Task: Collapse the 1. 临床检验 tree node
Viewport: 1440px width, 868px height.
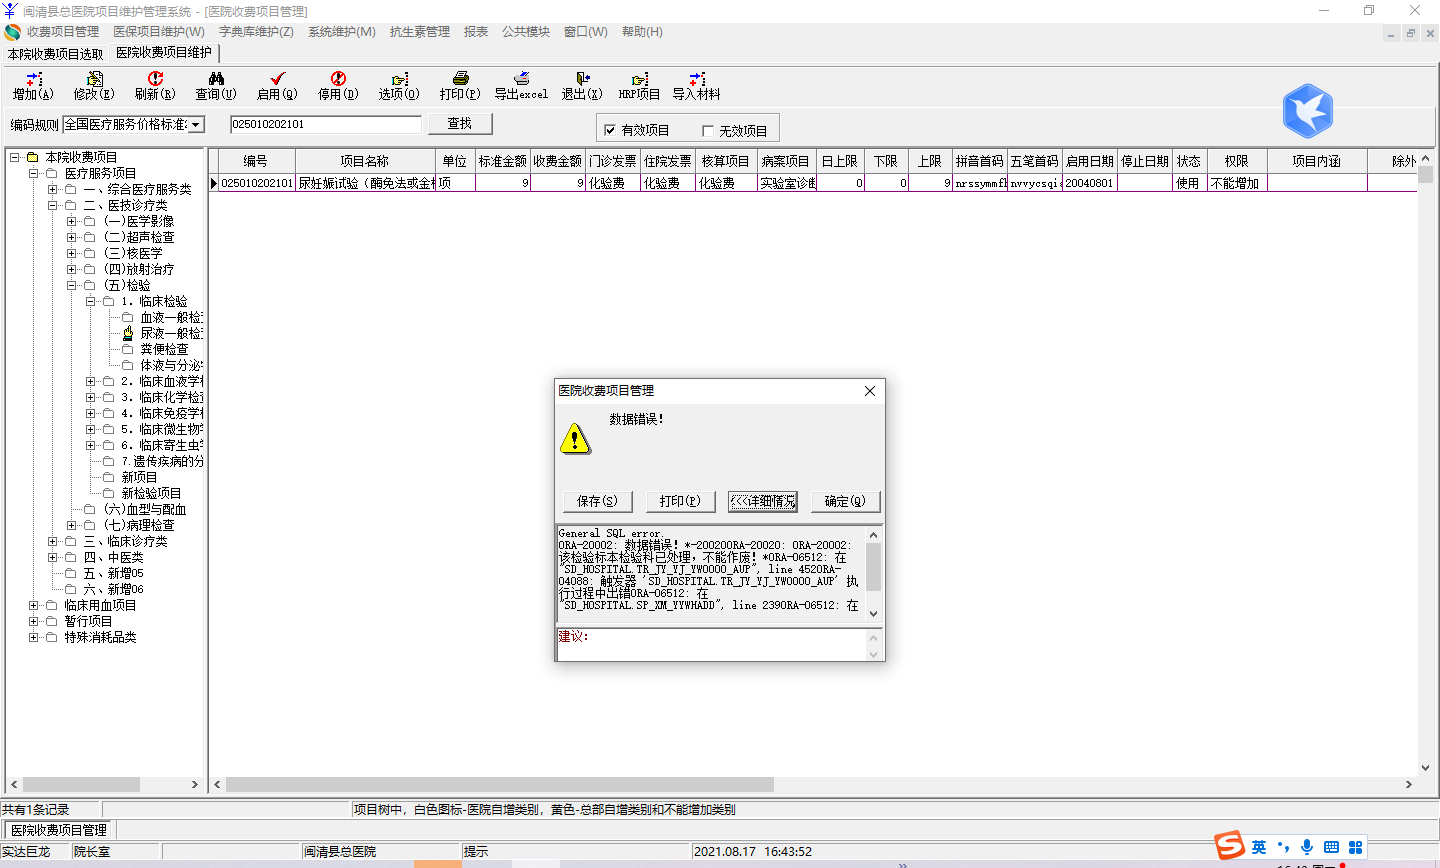Action: pyautogui.click(x=90, y=301)
